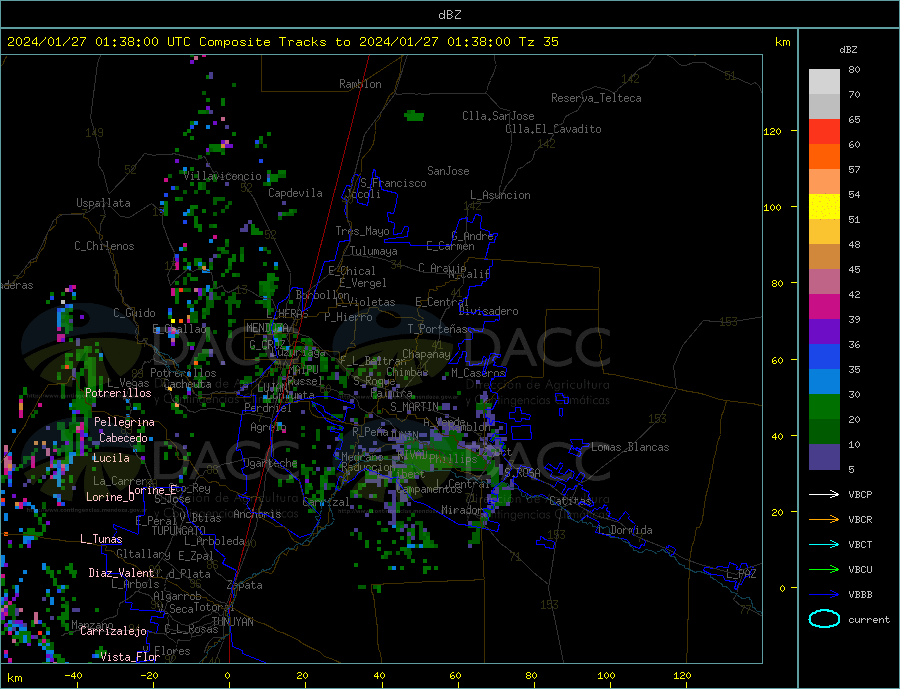
Task: Click the 'Catitas' map label
Action: [570, 501]
